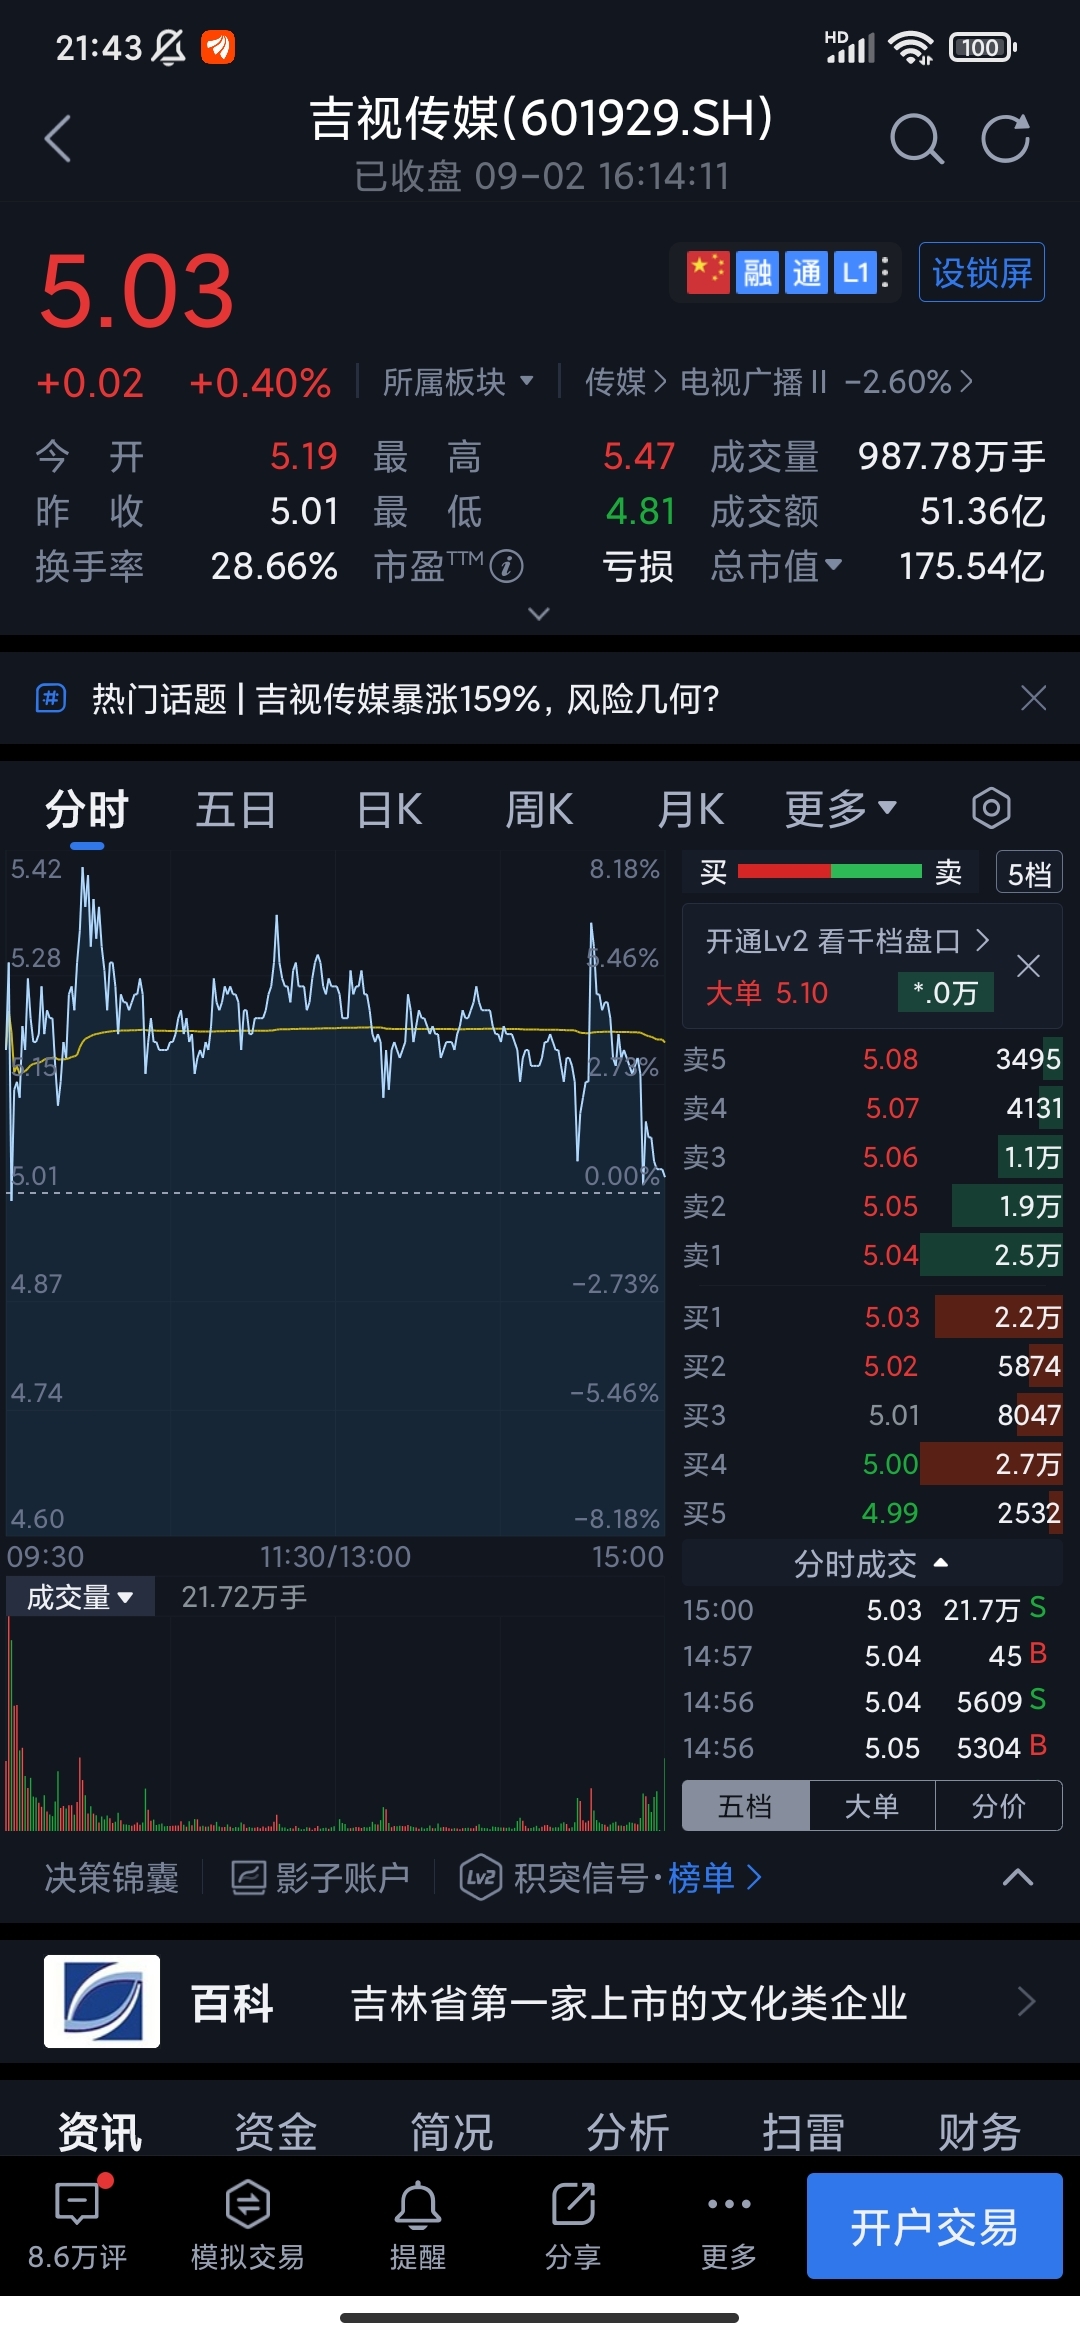Screen dimensions: 1080x2340
Task: Open hot topic hashtag icon
Action: [x=51, y=698]
